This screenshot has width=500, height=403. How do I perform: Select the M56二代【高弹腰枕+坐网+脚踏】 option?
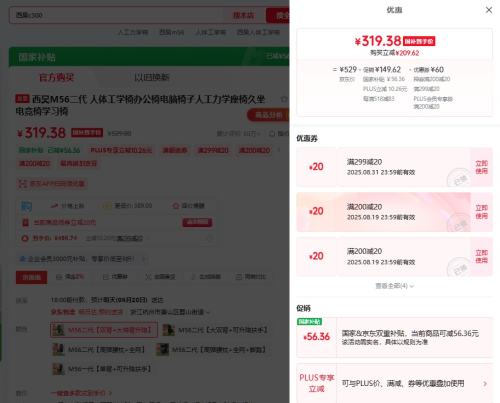[212, 350]
